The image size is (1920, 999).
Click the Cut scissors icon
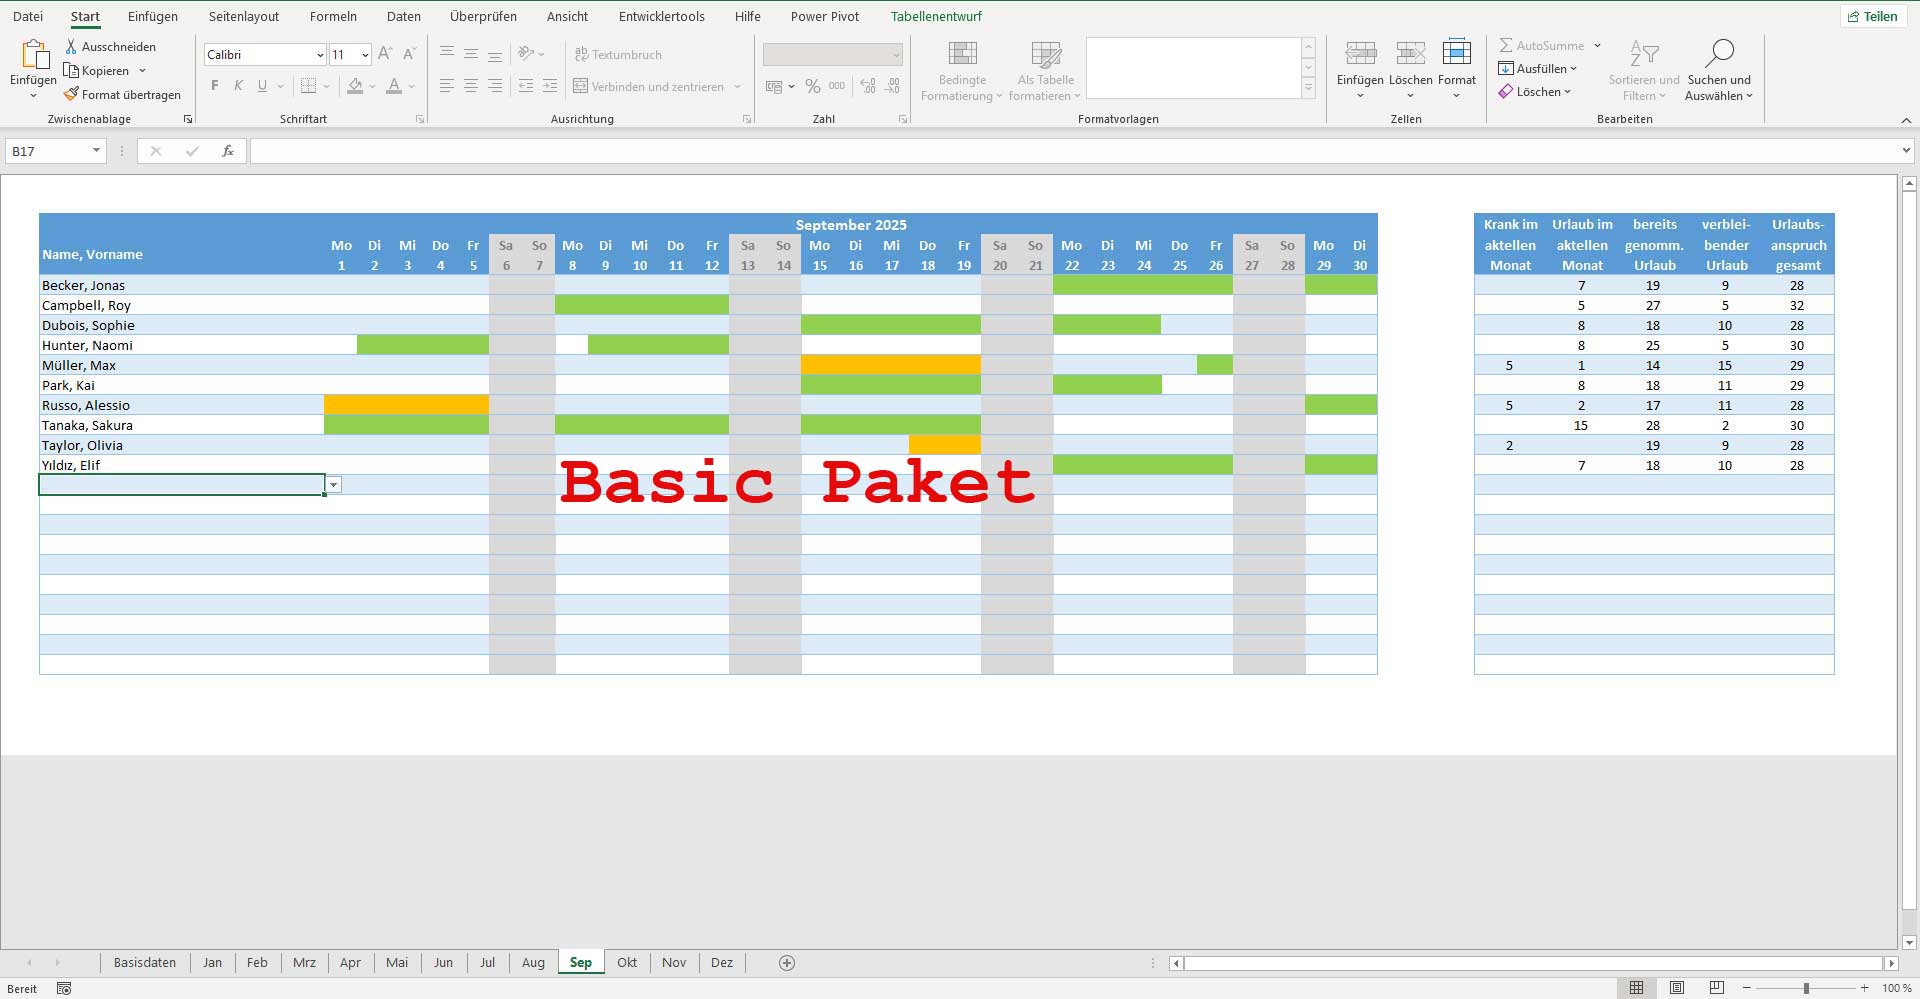tap(71, 47)
